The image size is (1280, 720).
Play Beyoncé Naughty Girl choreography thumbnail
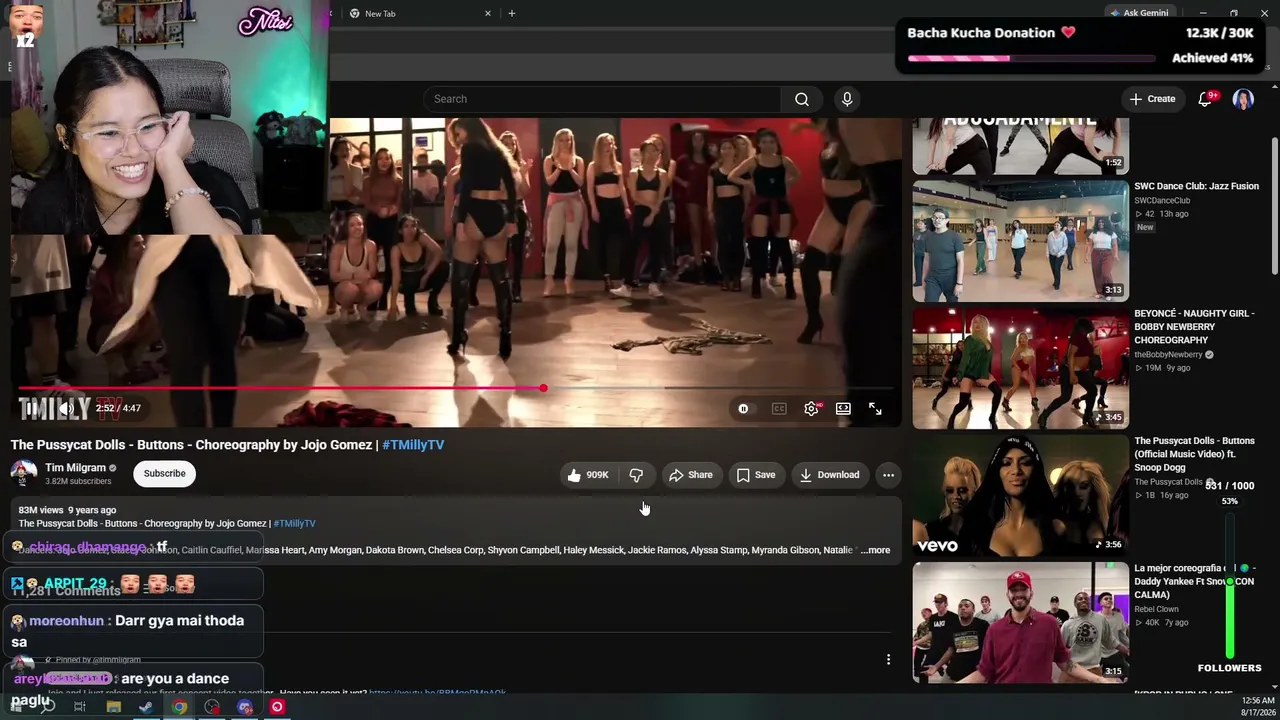click(x=1020, y=368)
